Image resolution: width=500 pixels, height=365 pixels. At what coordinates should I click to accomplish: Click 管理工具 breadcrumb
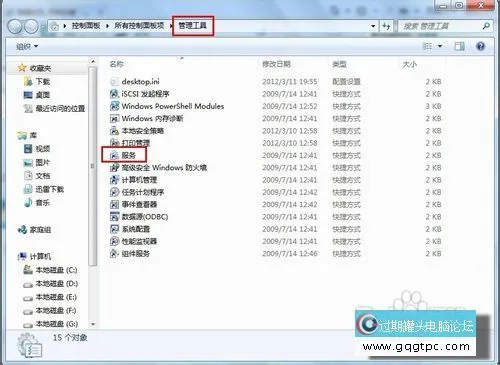pyautogui.click(x=192, y=26)
